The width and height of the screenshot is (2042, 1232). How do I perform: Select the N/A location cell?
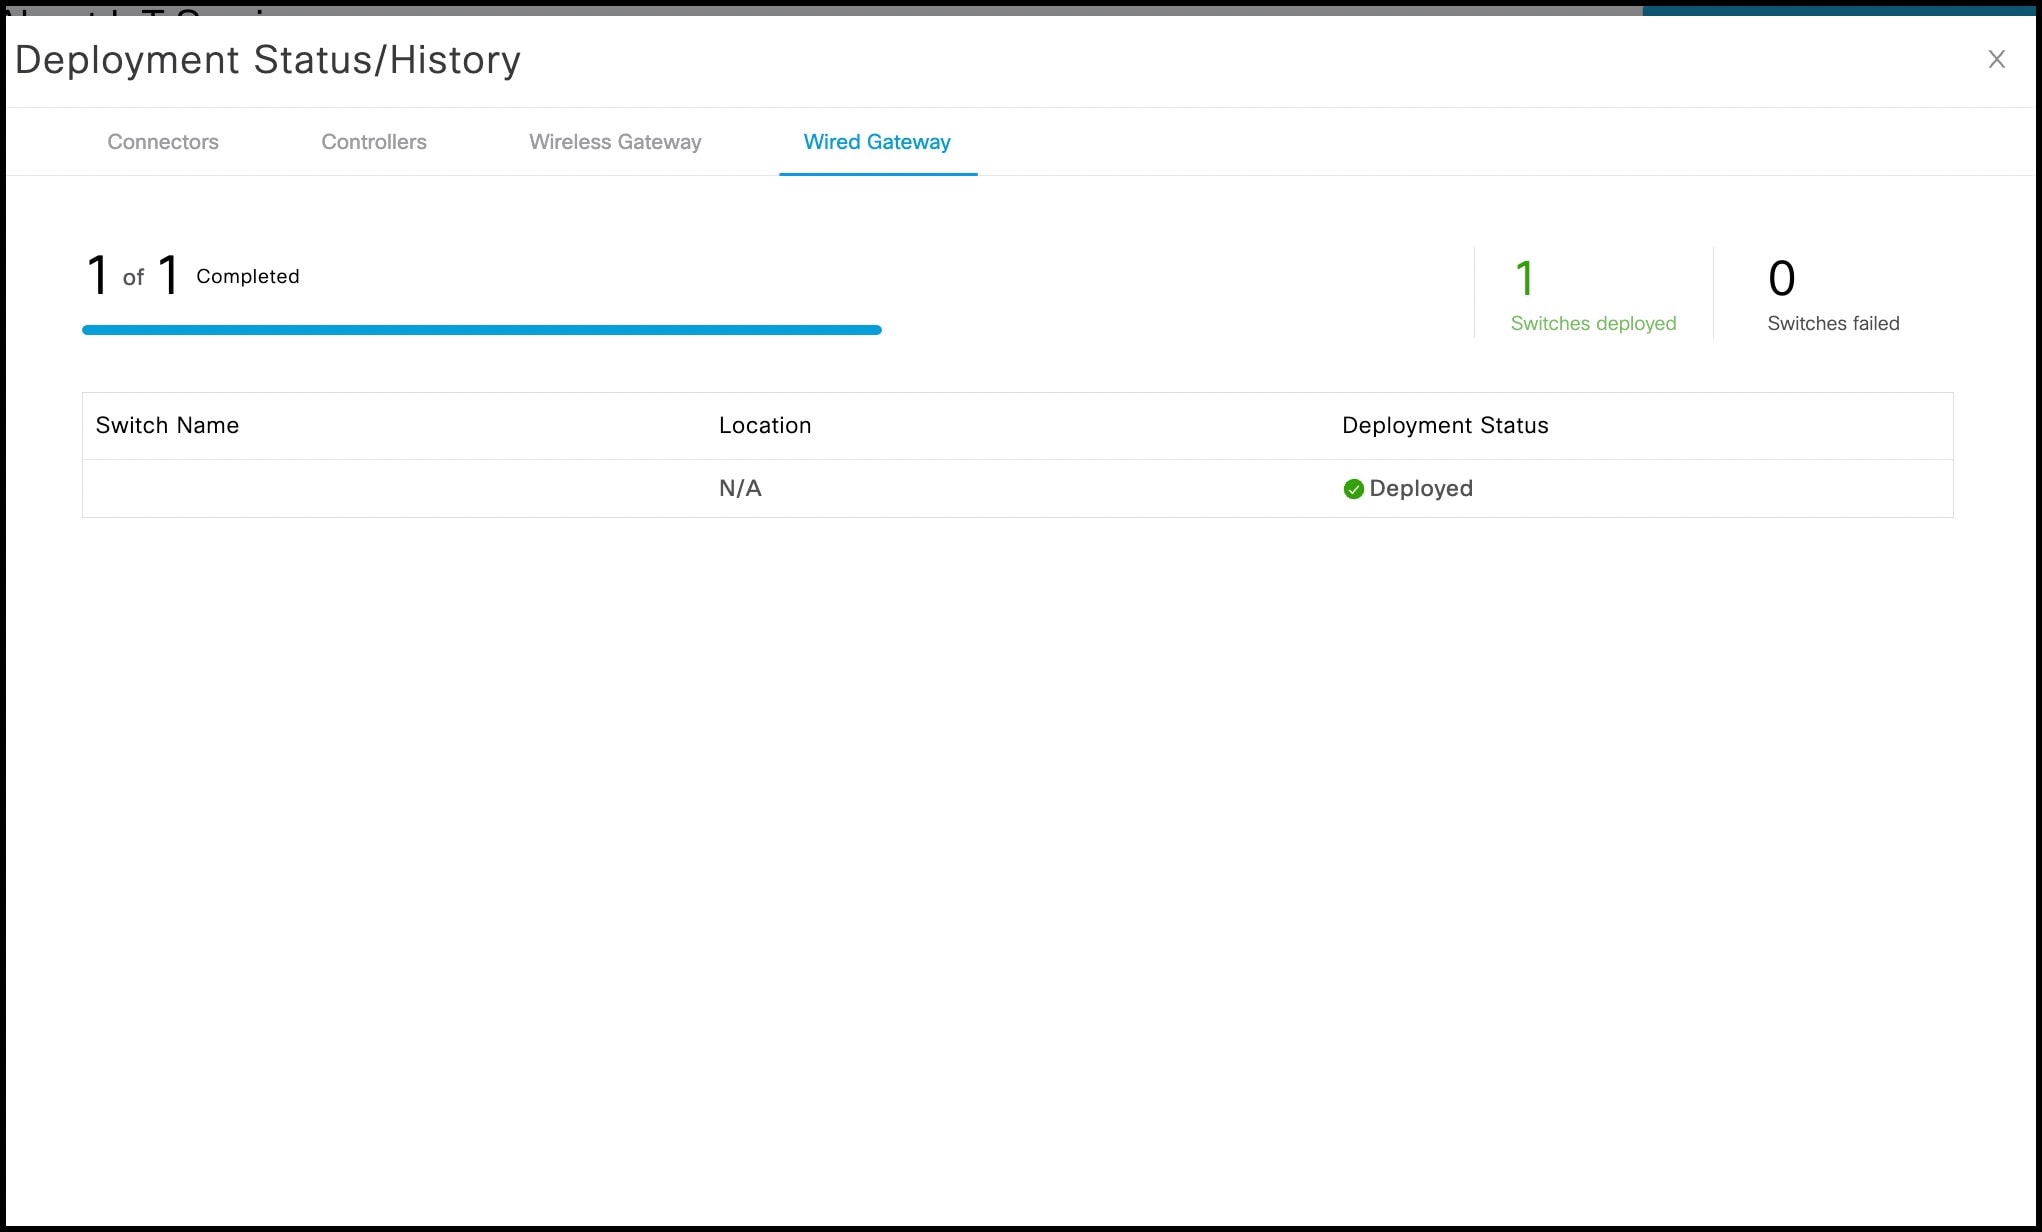point(740,489)
